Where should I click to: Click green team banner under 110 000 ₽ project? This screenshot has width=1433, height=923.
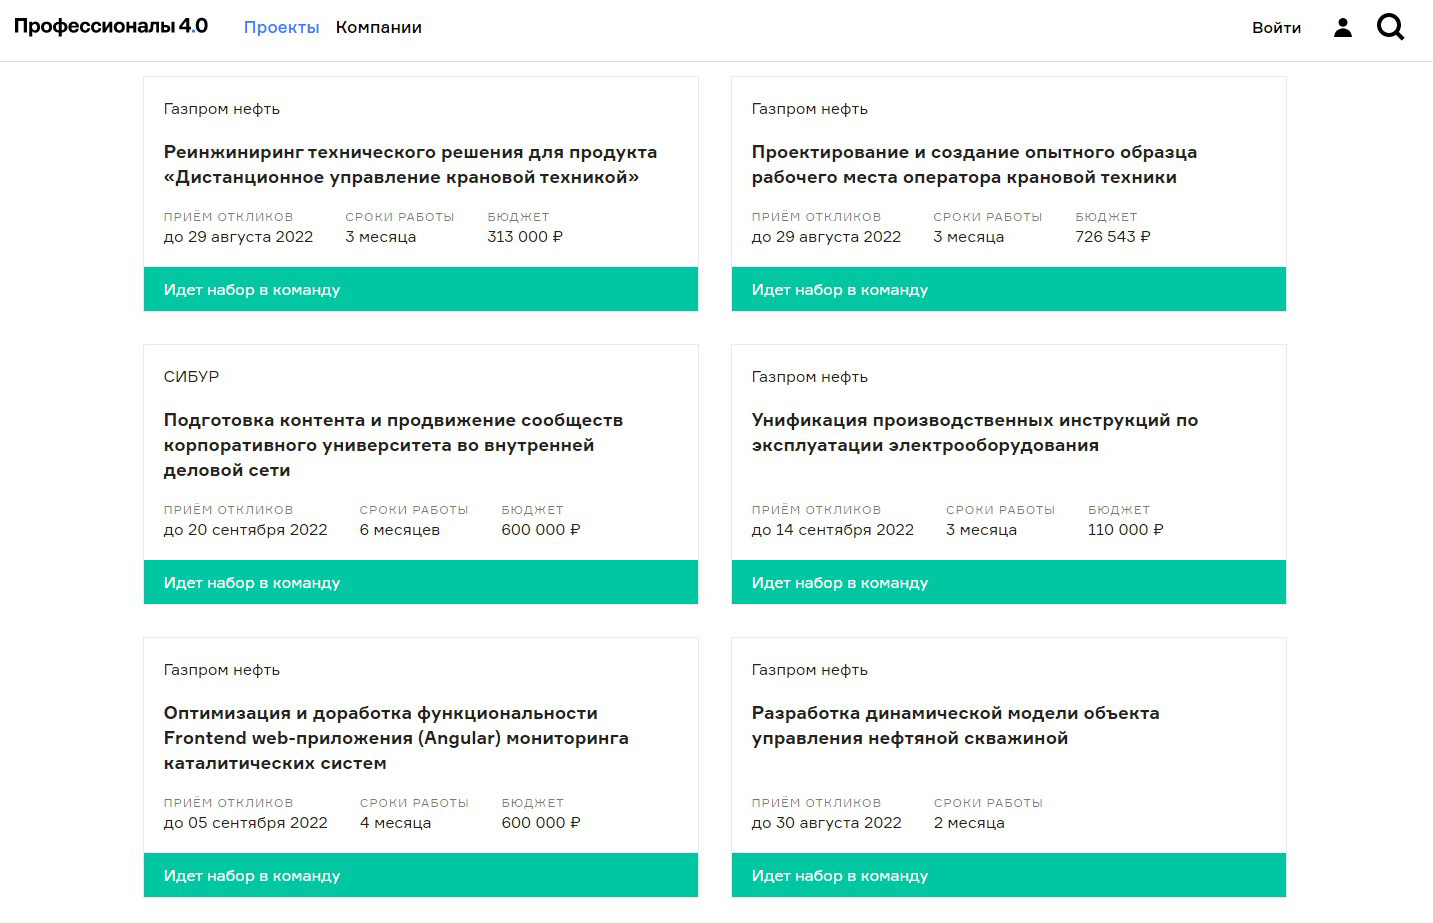point(1009,582)
